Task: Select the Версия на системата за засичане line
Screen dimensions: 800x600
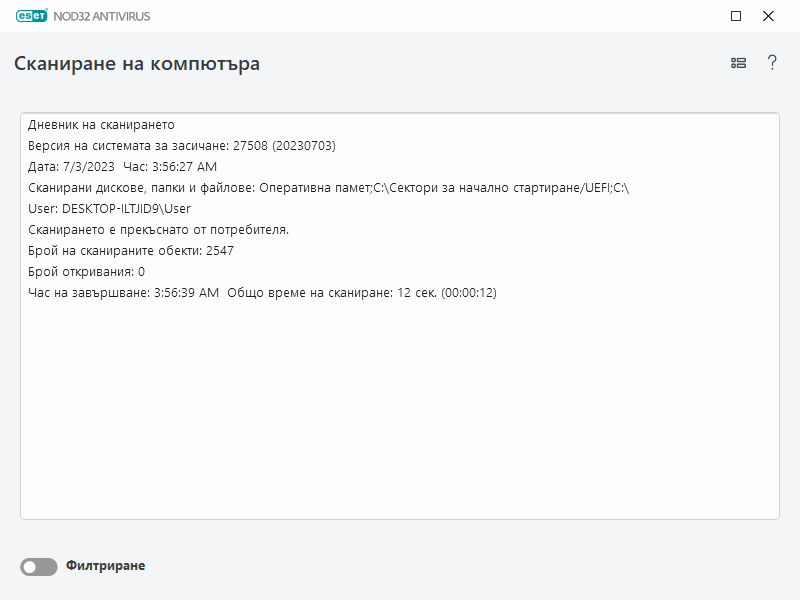Action: (x=181, y=146)
